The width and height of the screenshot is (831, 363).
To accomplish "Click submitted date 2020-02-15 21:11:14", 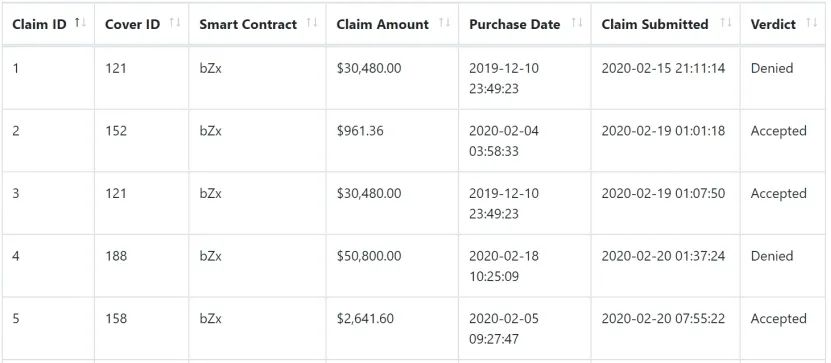I will tap(663, 68).
